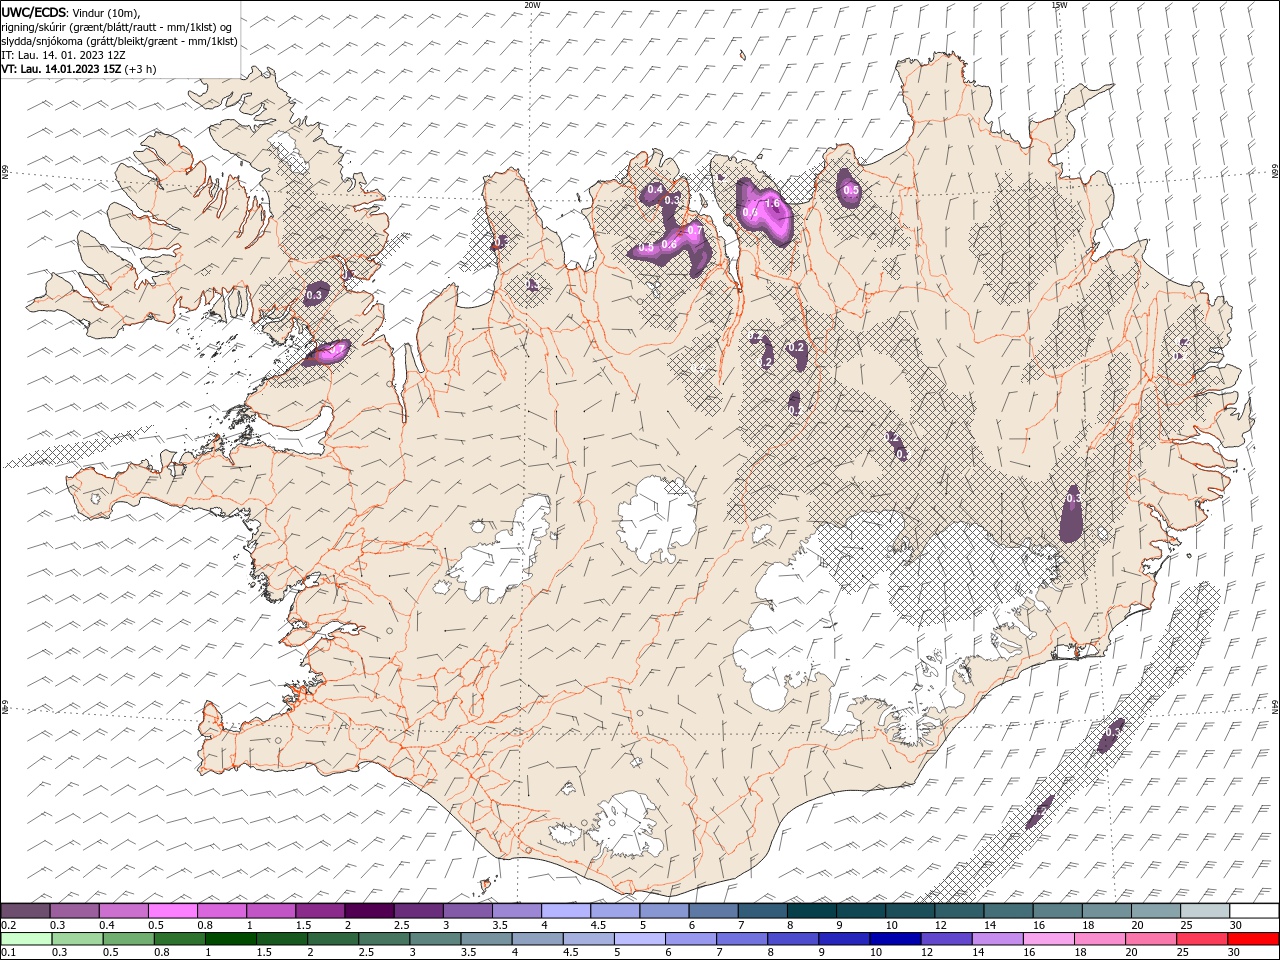1280x960 pixels.
Task: Click the 'rigning/skúrir' legend description line
Action: [115, 27]
